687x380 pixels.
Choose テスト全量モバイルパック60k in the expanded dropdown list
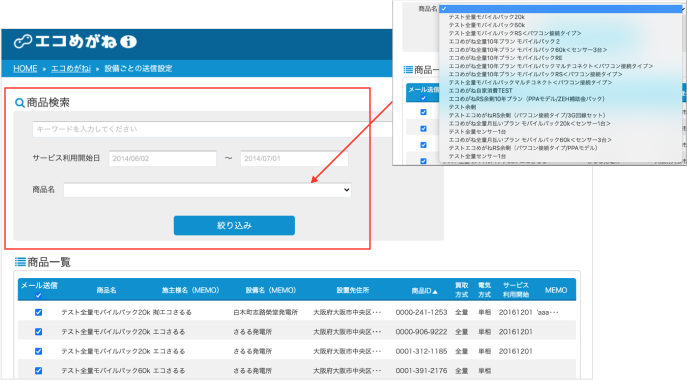486,25
